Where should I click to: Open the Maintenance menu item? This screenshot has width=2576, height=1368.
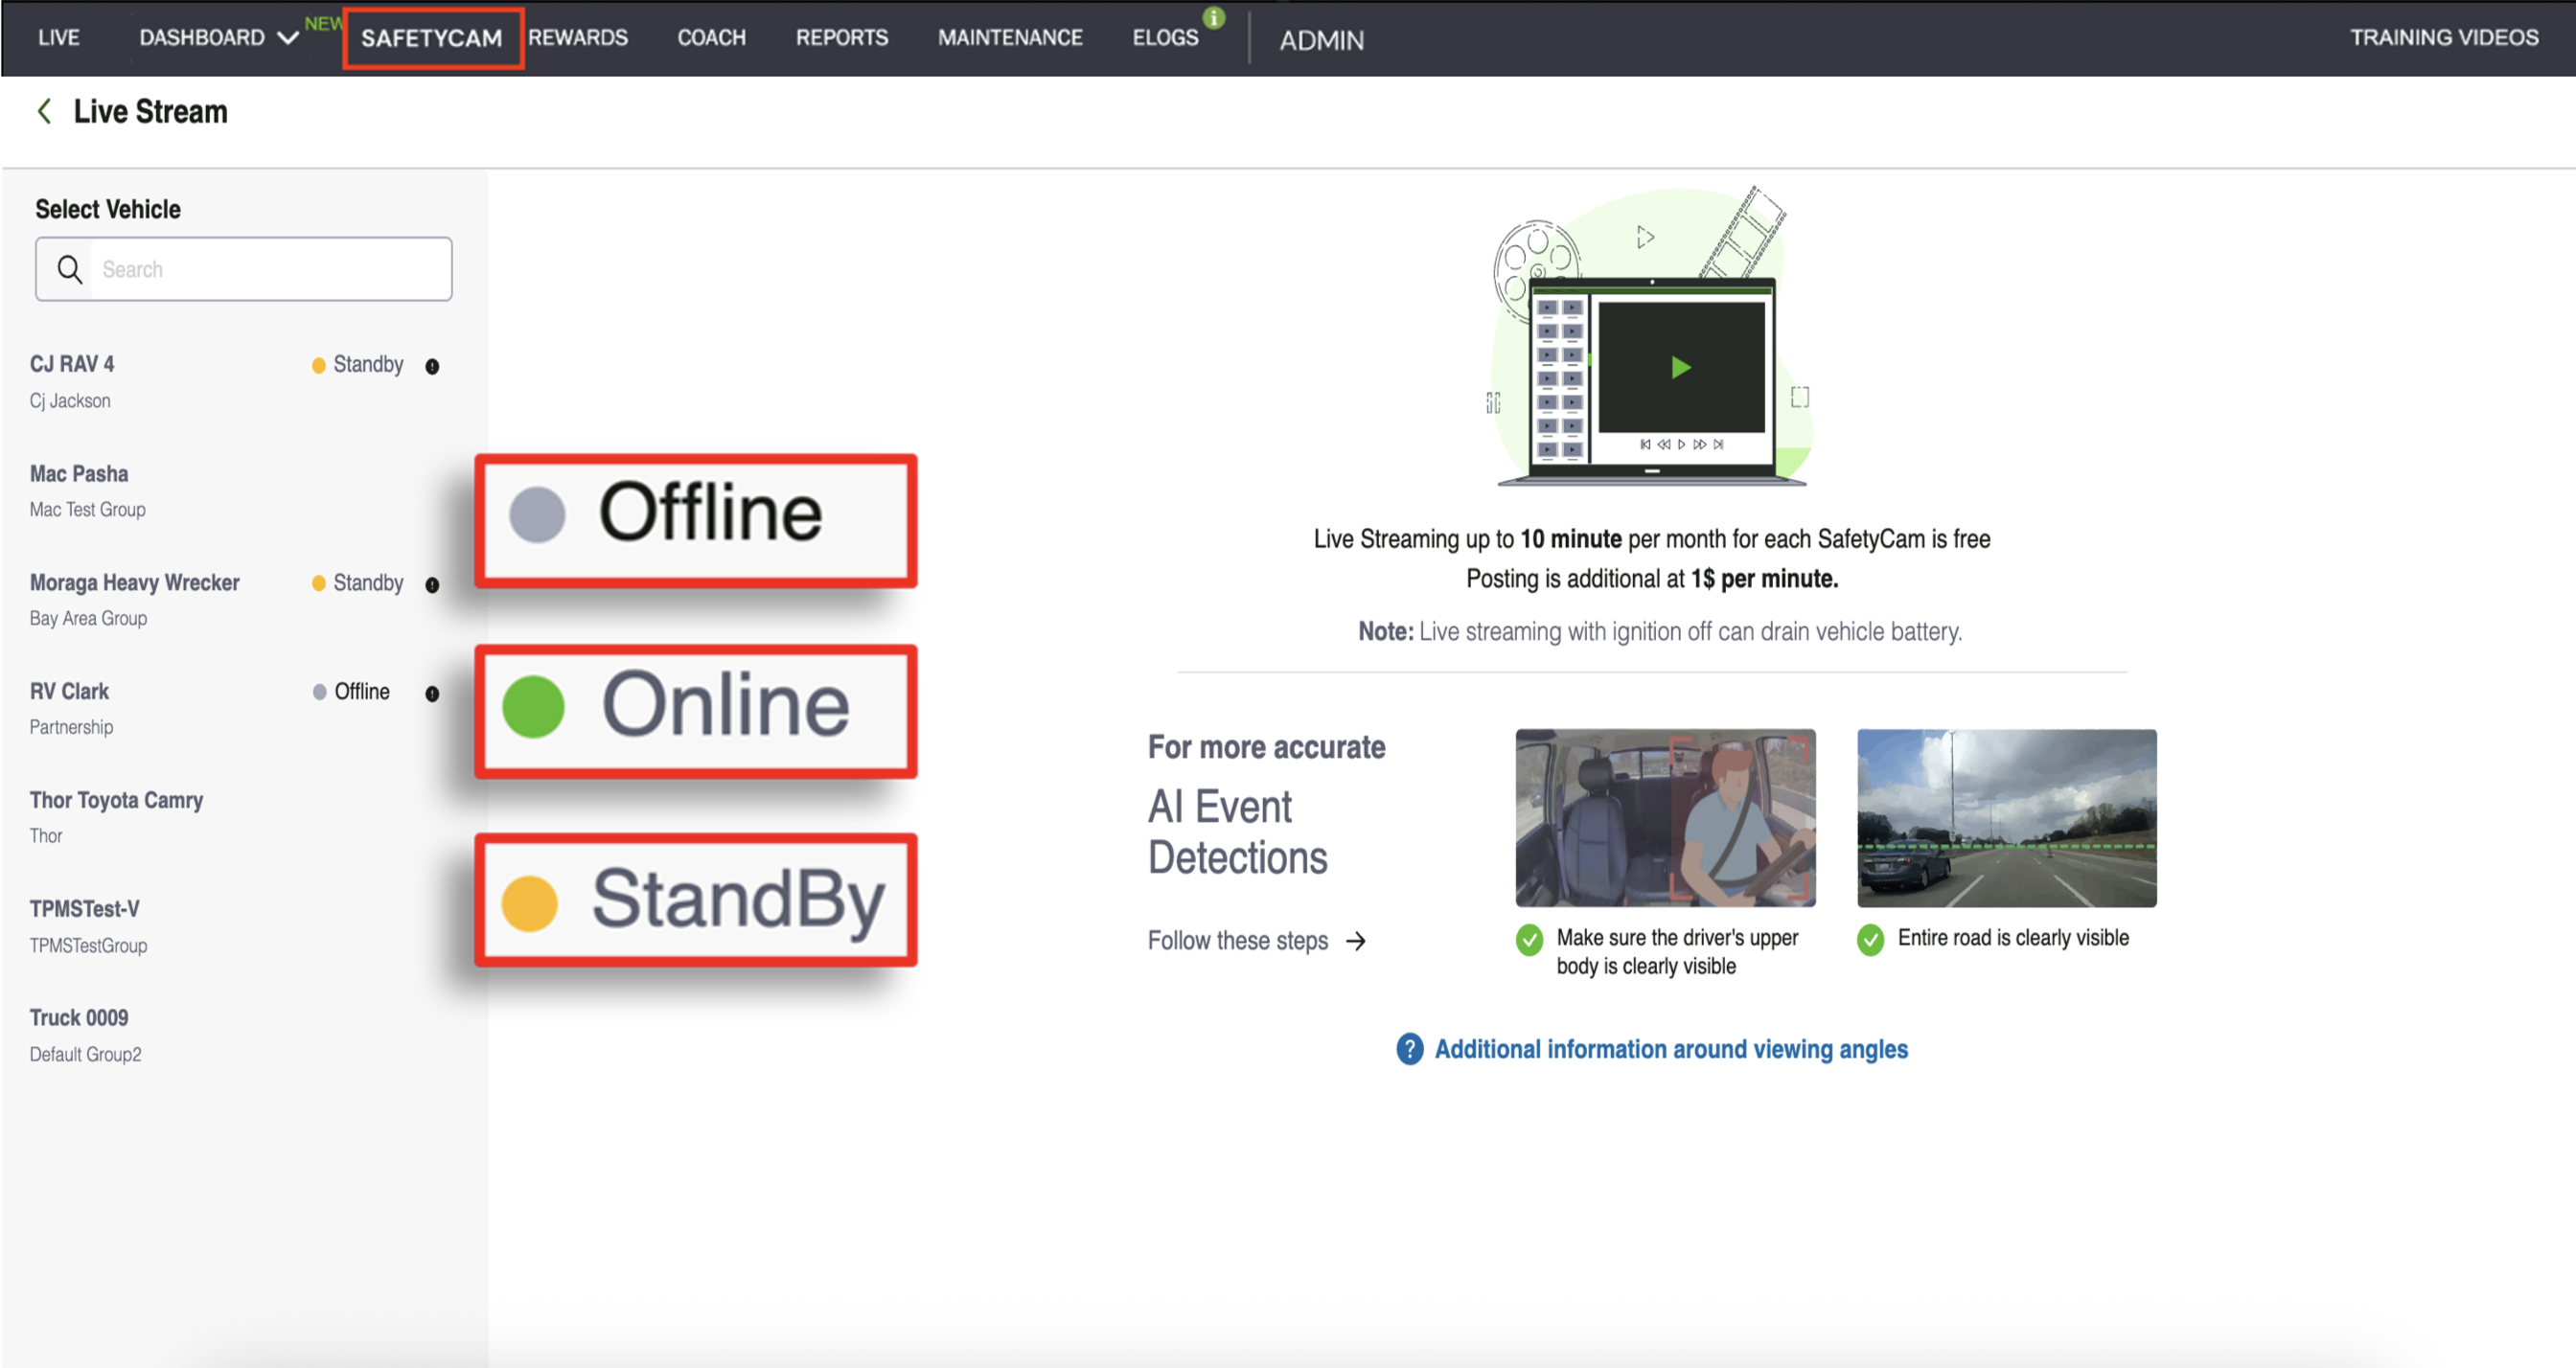[x=1009, y=38]
